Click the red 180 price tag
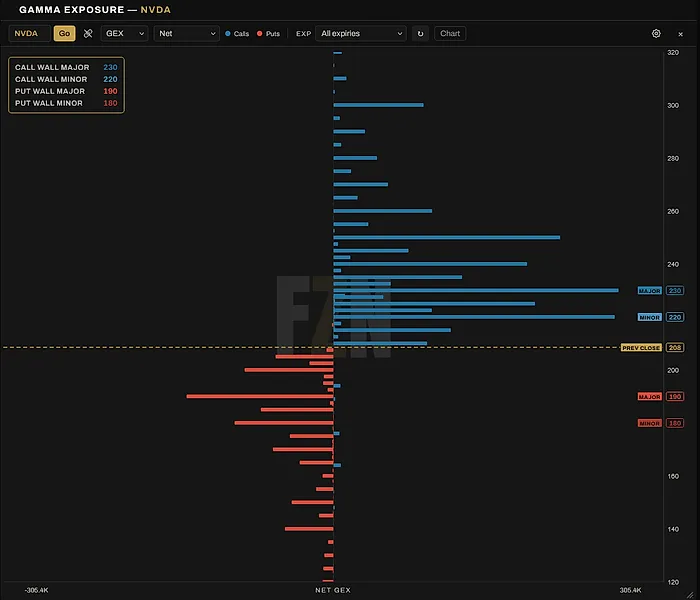 coord(675,423)
